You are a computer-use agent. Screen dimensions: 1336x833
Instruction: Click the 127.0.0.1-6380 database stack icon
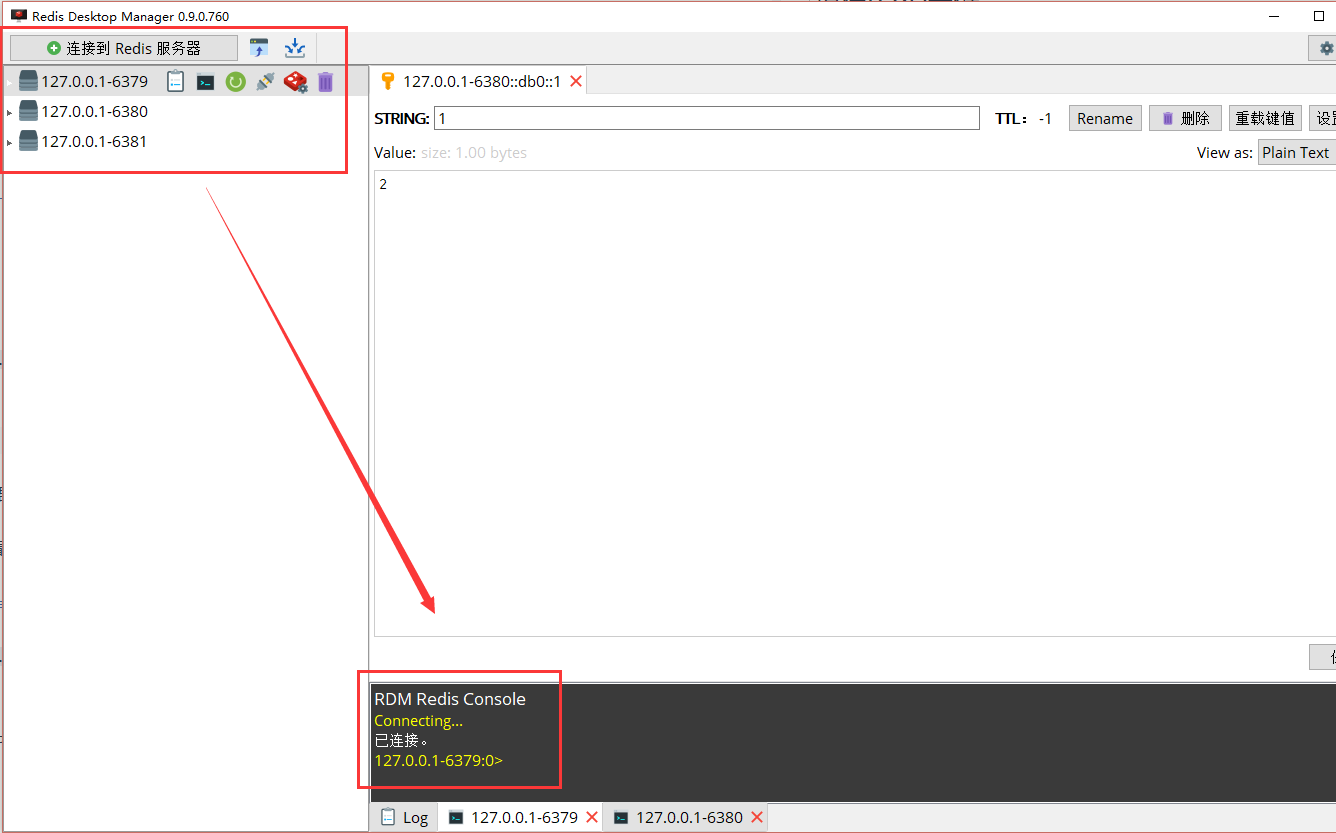28,112
